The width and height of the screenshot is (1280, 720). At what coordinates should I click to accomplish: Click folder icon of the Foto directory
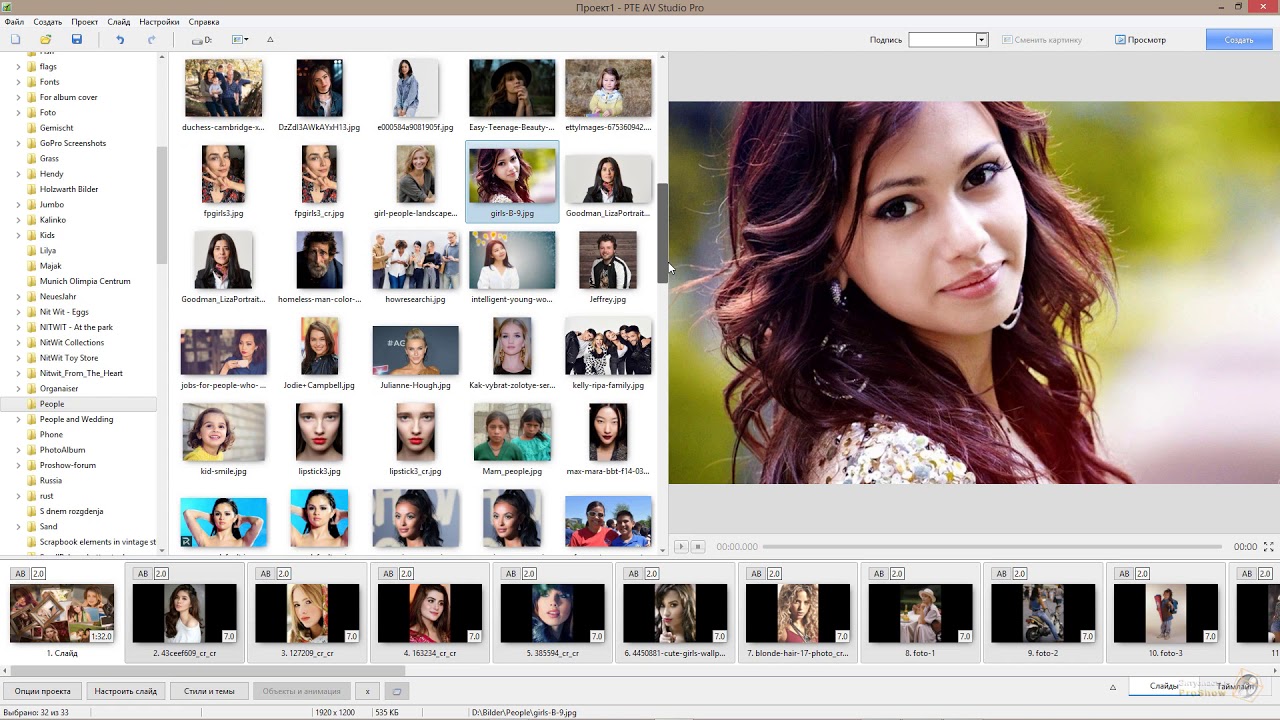32,113
